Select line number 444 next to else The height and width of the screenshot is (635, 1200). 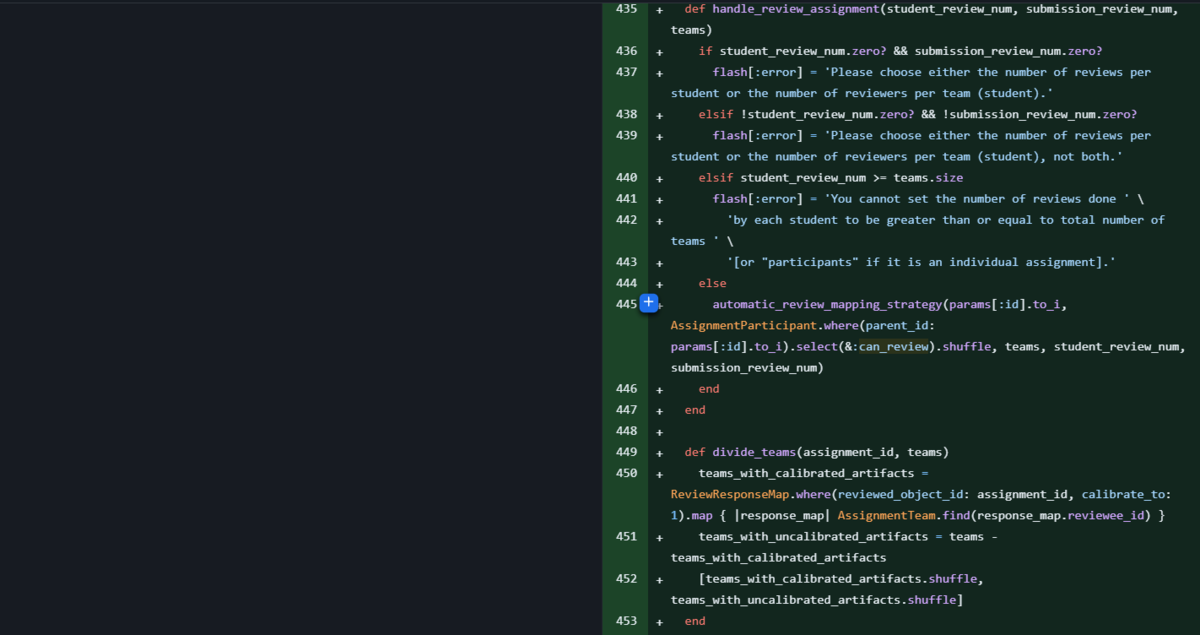tap(626, 283)
